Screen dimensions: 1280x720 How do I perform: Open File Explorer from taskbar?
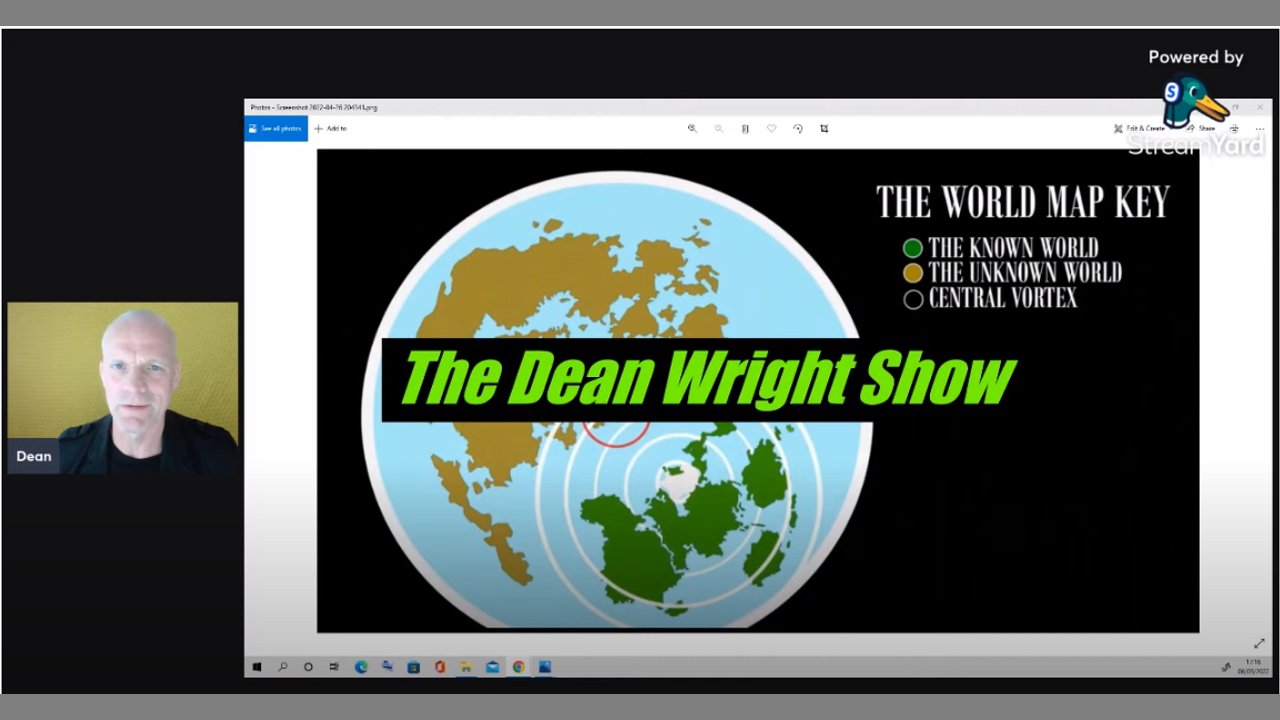point(466,667)
